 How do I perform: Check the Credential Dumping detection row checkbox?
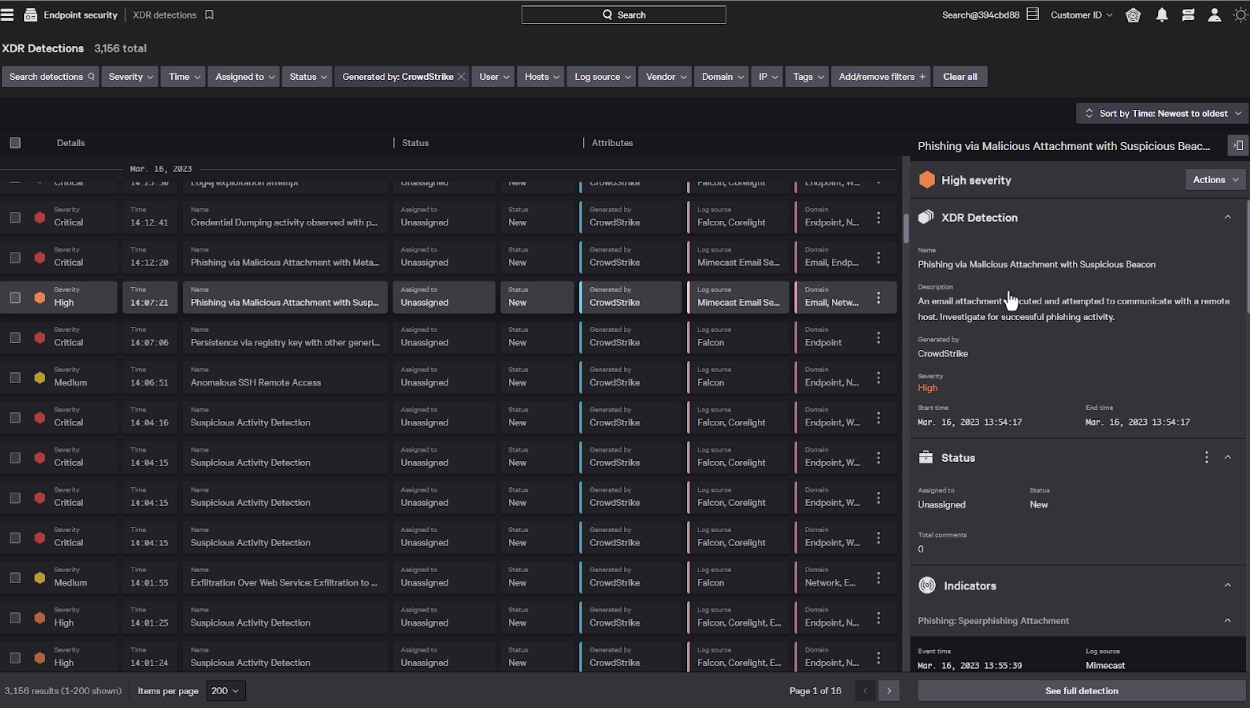click(x=15, y=217)
